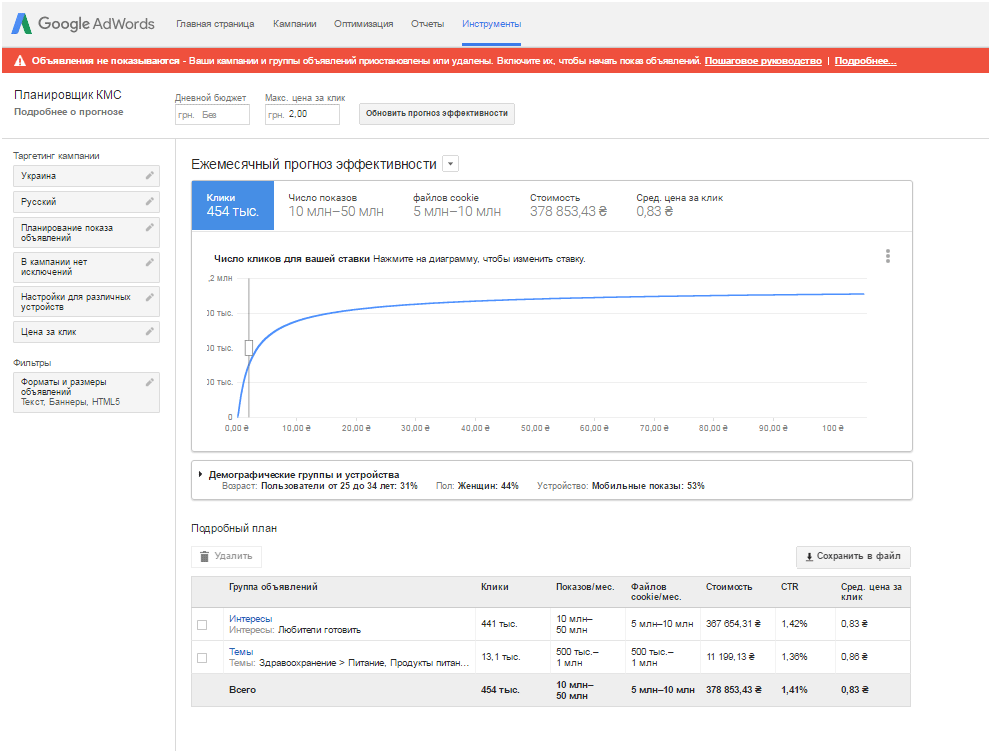Screen dimensions: 991x753
Task: Click the Всего total row label
Action: pyautogui.click(x=242, y=690)
